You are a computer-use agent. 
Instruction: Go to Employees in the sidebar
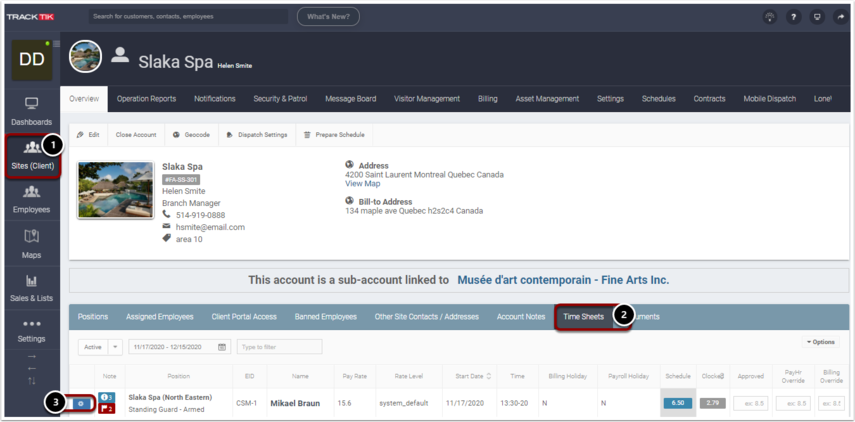[32, 200]
